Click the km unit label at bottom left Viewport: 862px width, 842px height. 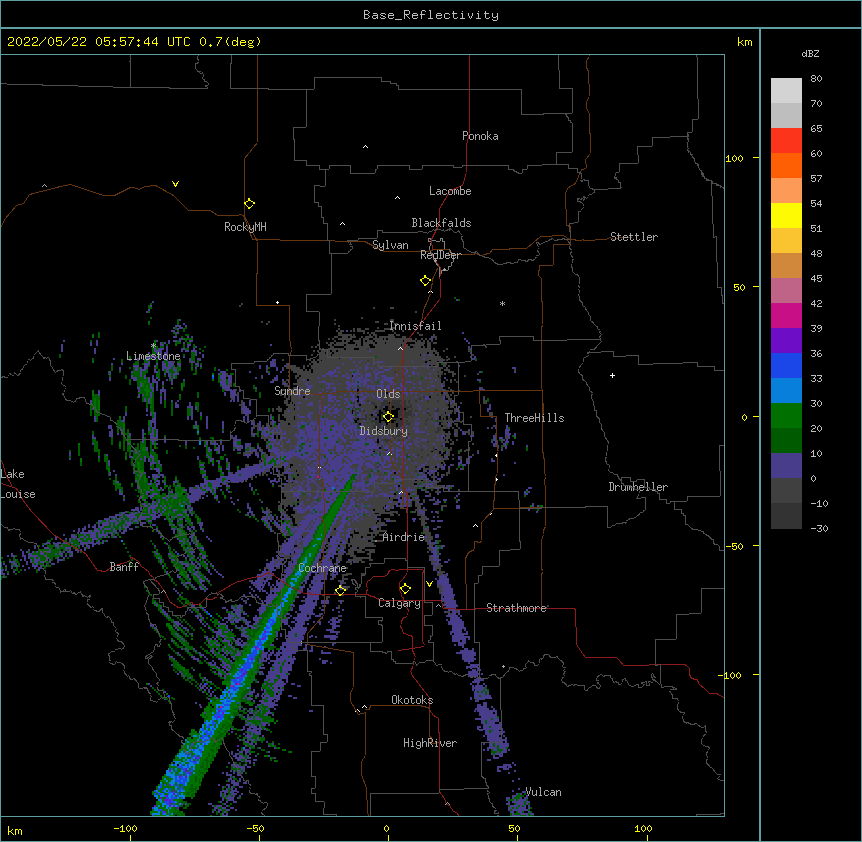point(15,831)
